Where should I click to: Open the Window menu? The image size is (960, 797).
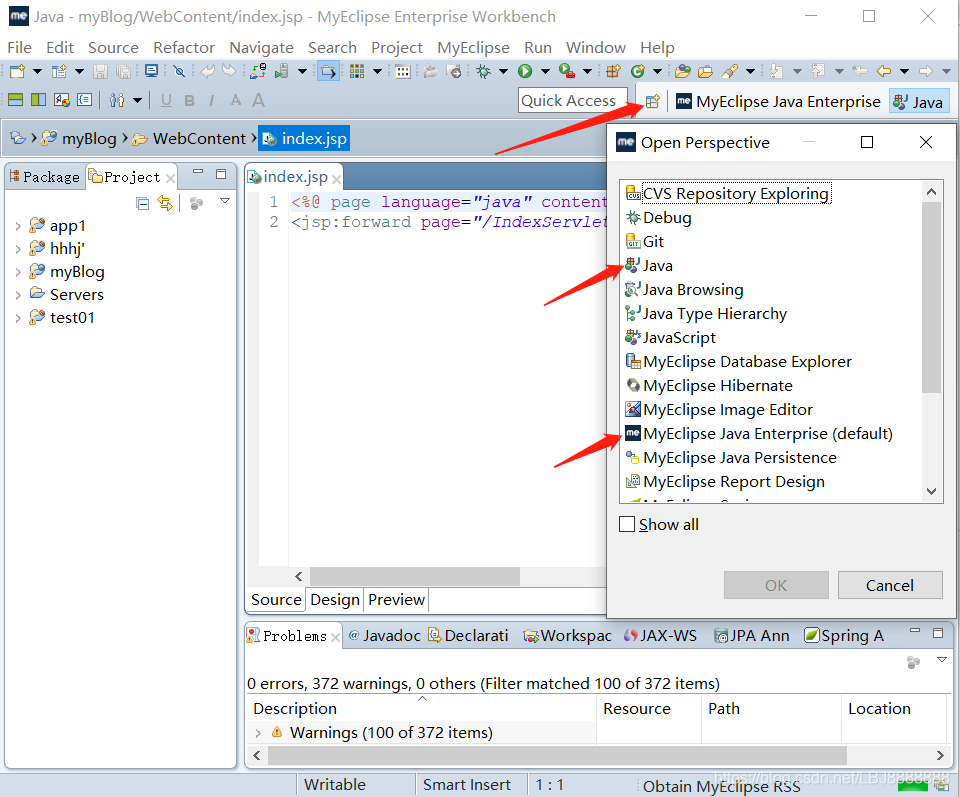595,47
